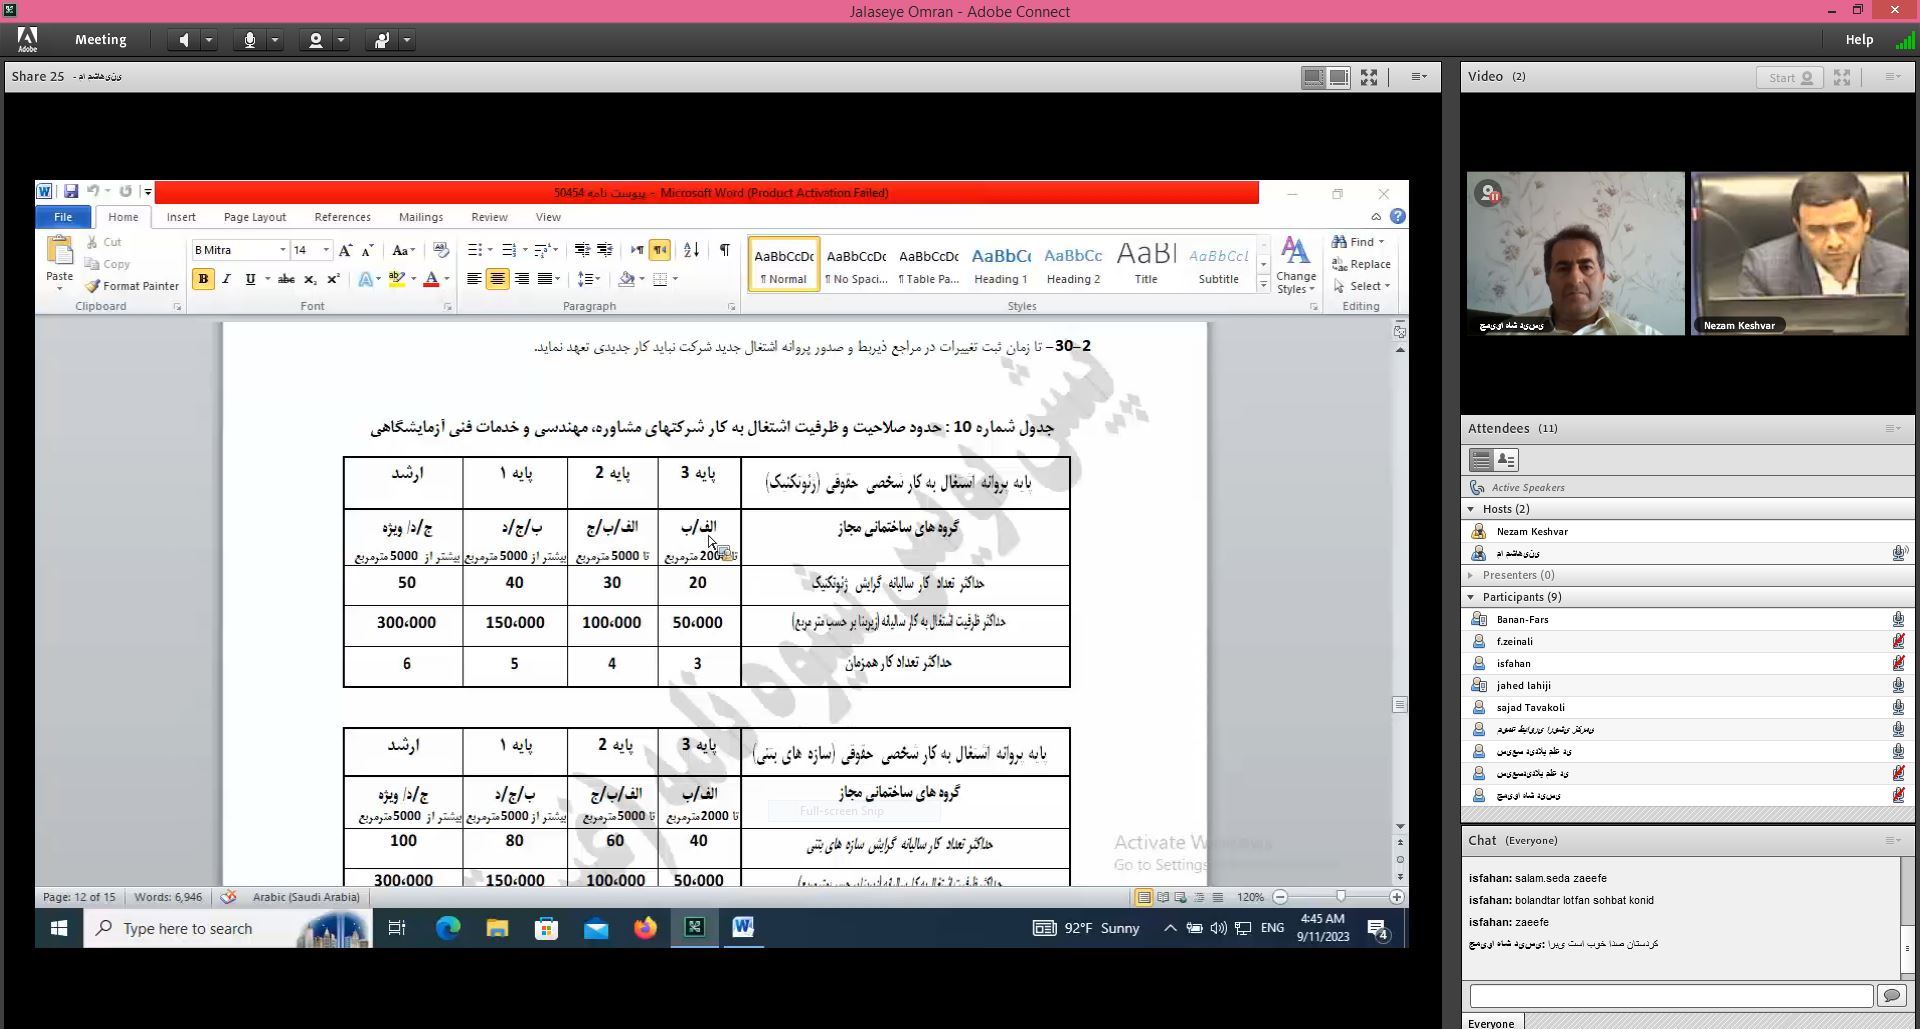Click the chat message input field
The width and height of the screenshot is (1920, 1029).
click(1671, 996)
